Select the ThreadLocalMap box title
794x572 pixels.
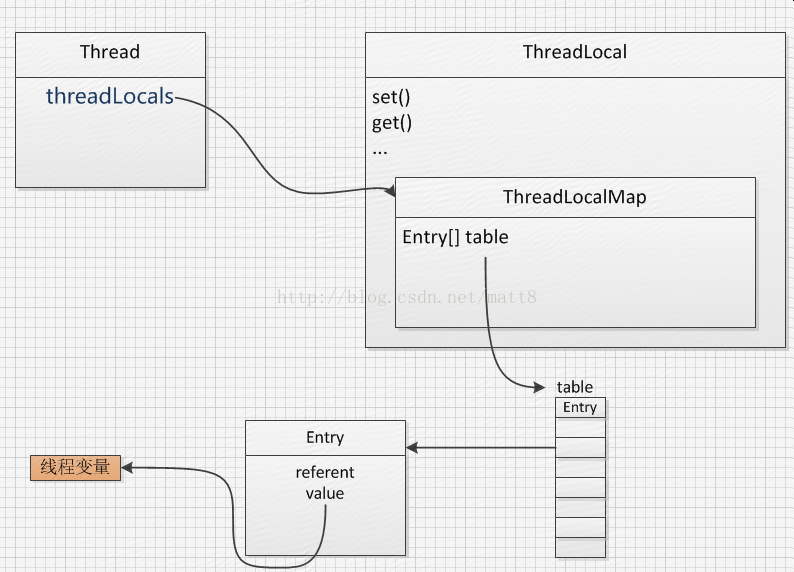click(x=575, y=197)
